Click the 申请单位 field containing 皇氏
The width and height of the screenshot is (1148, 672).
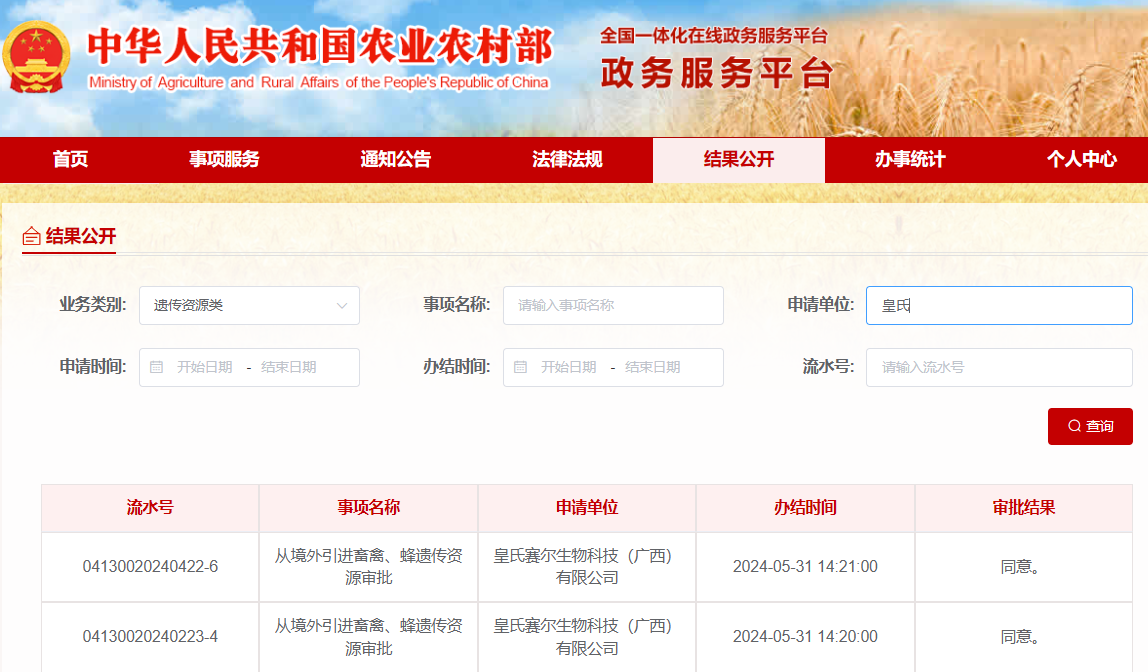998,305
